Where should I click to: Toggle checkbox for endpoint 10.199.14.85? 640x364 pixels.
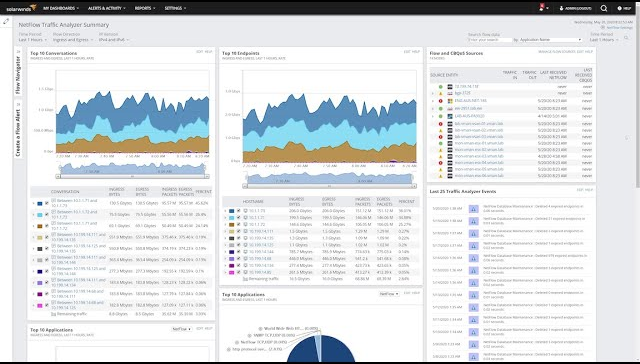tap(239, 272)
